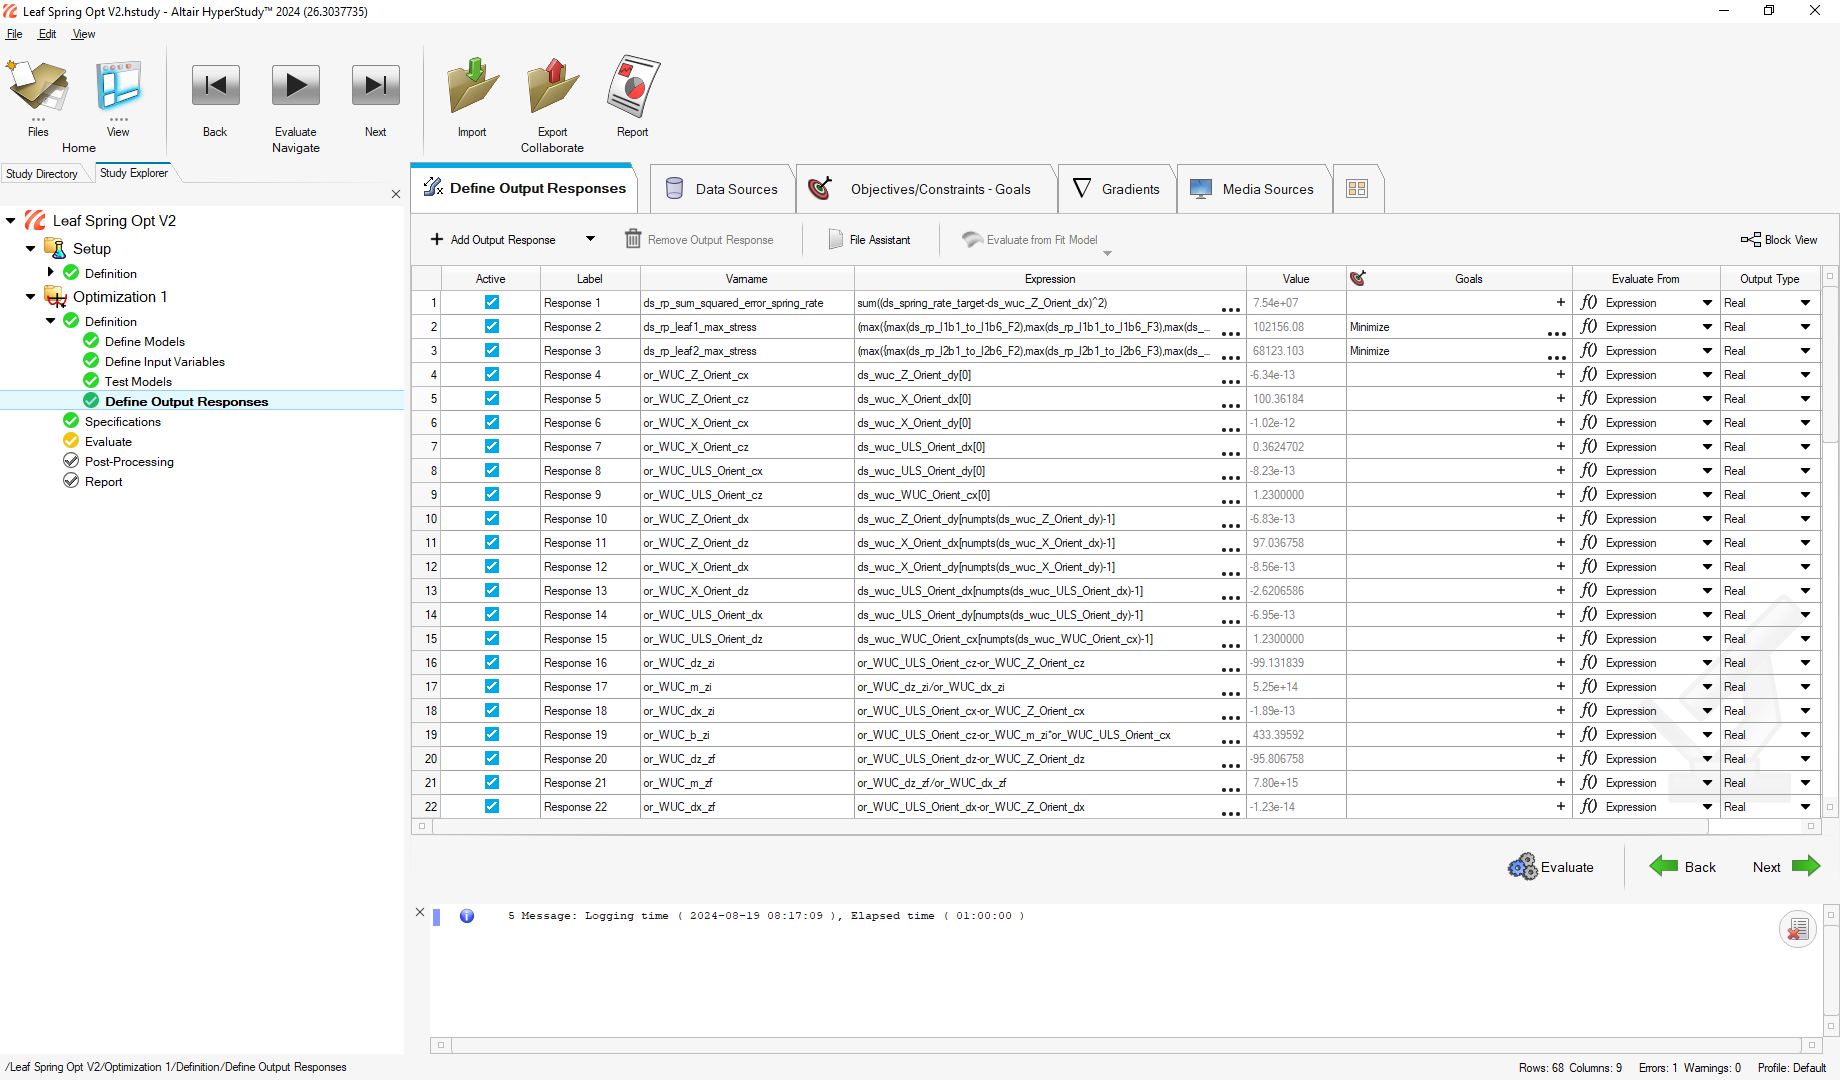Image resolution: width=1840 pixels, height=1080 pixels.
Task: Open Evaluate From dropdown for Response 6
Action: [x=1707, y=423]
